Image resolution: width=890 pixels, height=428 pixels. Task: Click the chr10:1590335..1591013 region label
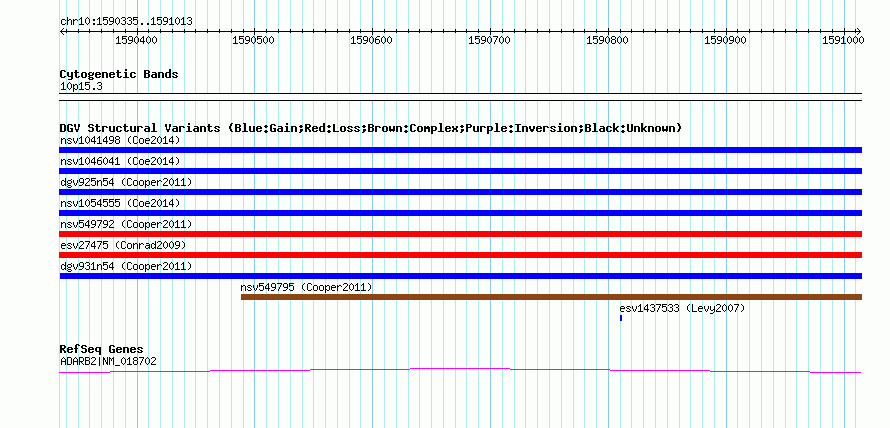point(126,22)
